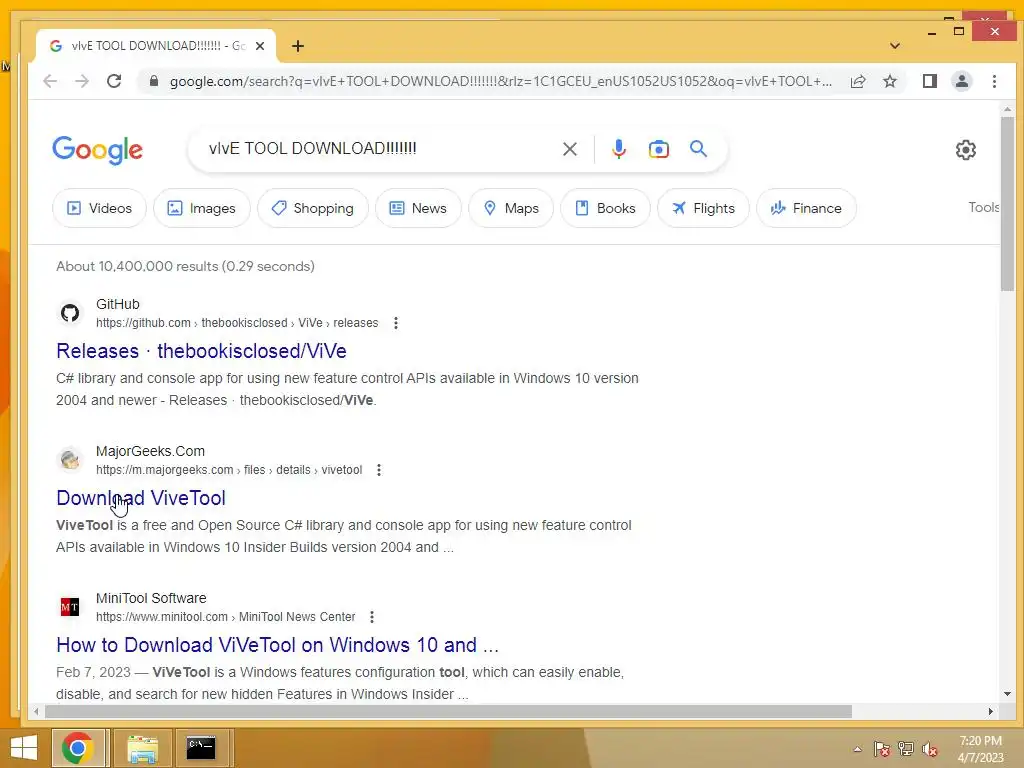Open more options for MajorGeeks result
This screenshot has width=1024, height=768.
(379, 470)
